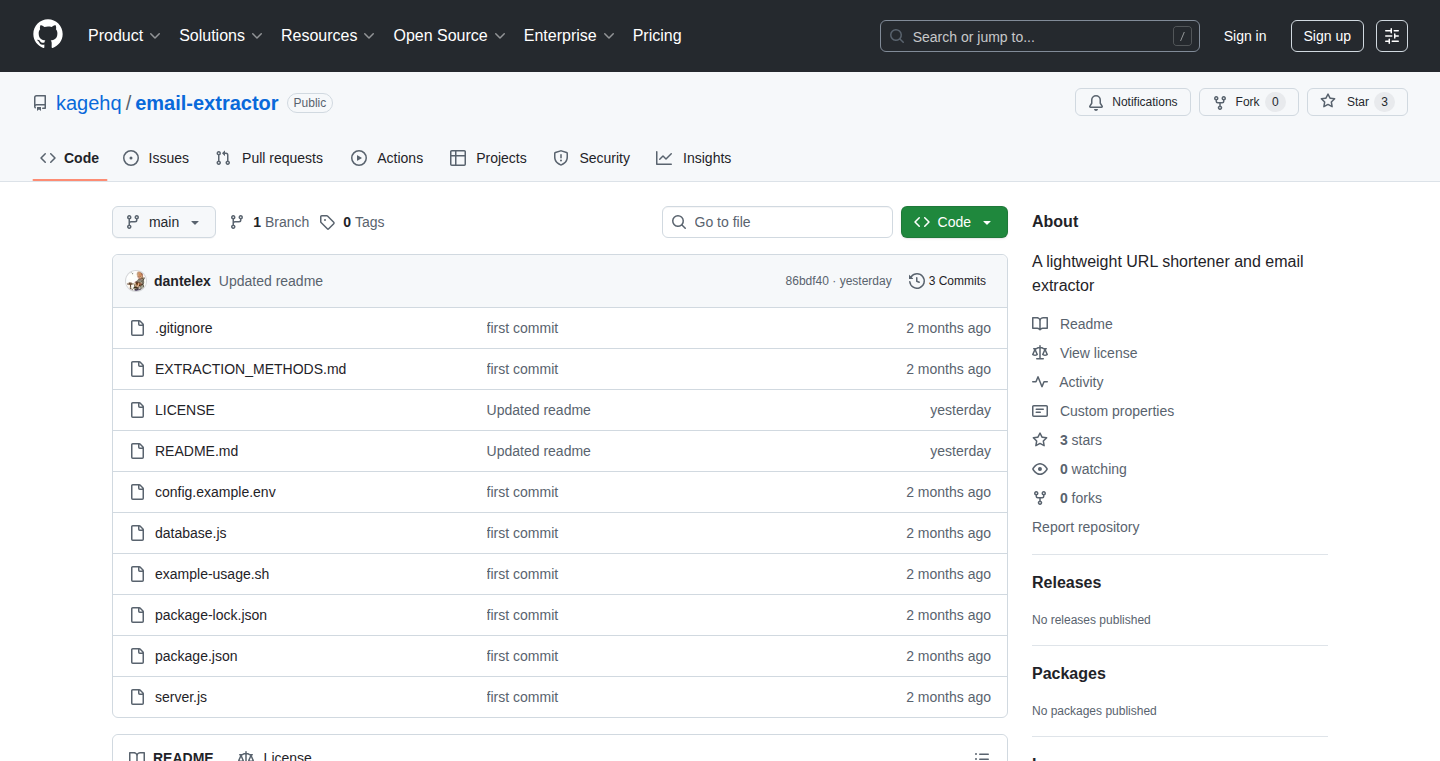Viewport: 1440px width, 761px height.
Task: Open the Updated readme latest commit message
Action: (271, 281)
